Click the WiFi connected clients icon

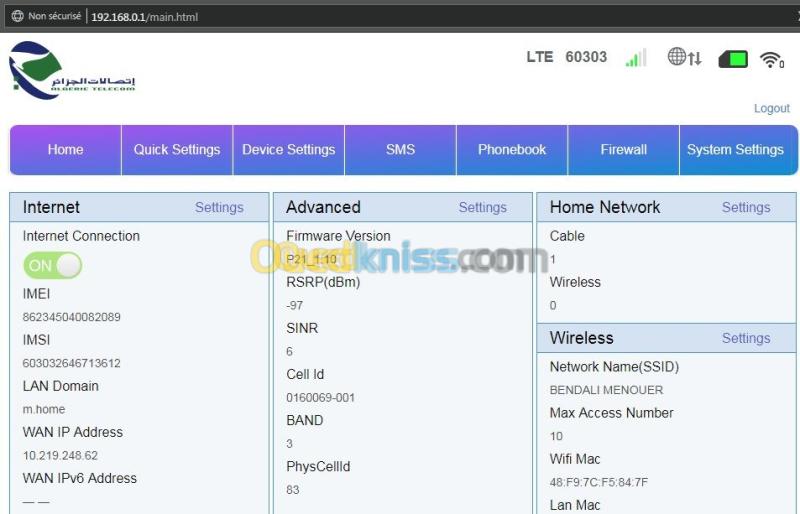coord(772,60)
